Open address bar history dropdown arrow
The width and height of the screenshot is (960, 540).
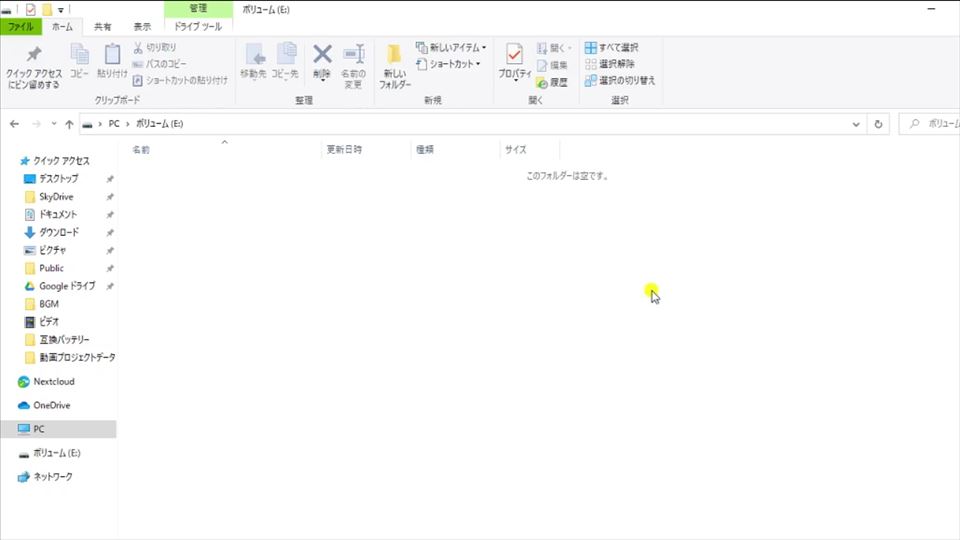point(856,124)
